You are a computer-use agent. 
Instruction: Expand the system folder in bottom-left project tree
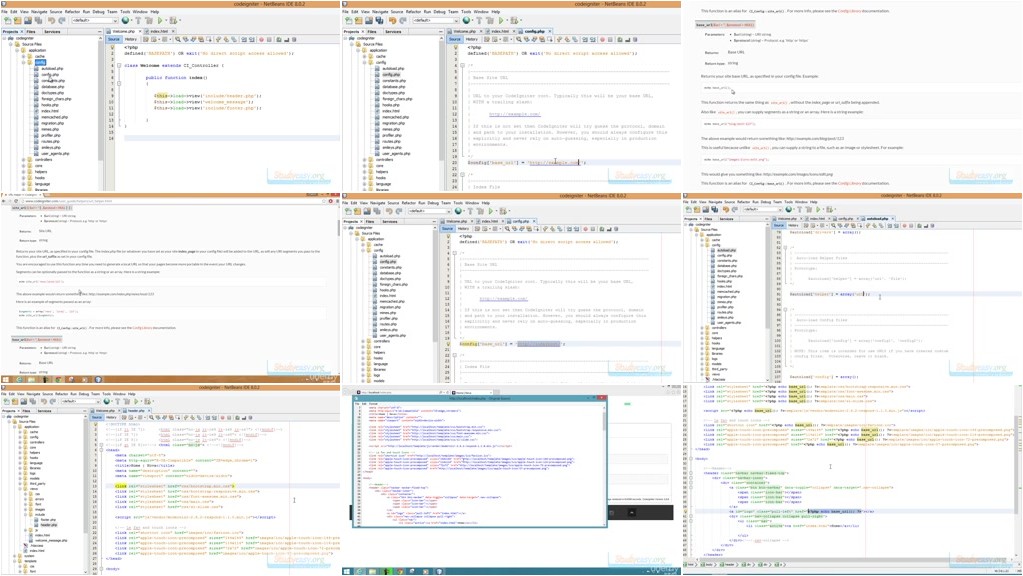(15, 556)
